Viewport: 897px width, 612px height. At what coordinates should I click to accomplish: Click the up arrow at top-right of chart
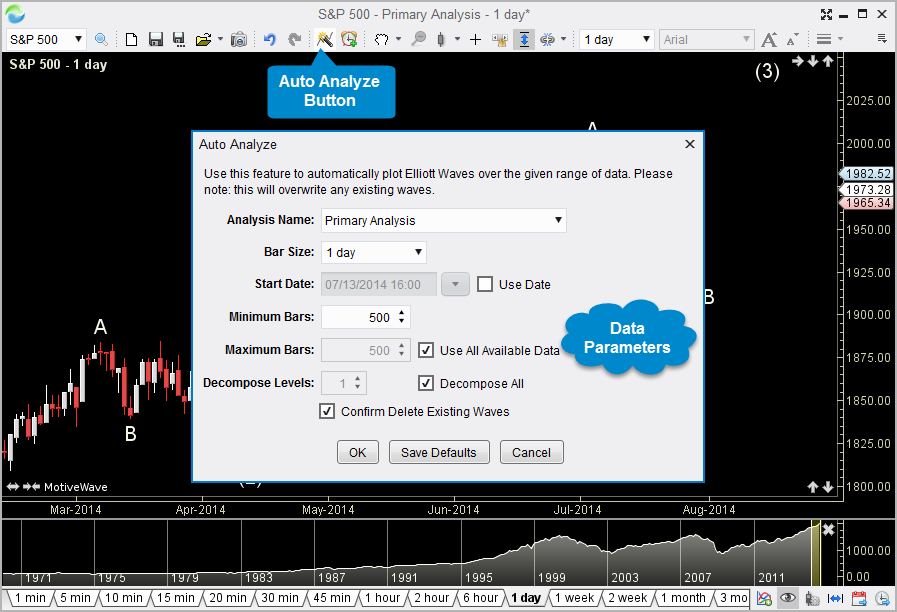[828, 61]
